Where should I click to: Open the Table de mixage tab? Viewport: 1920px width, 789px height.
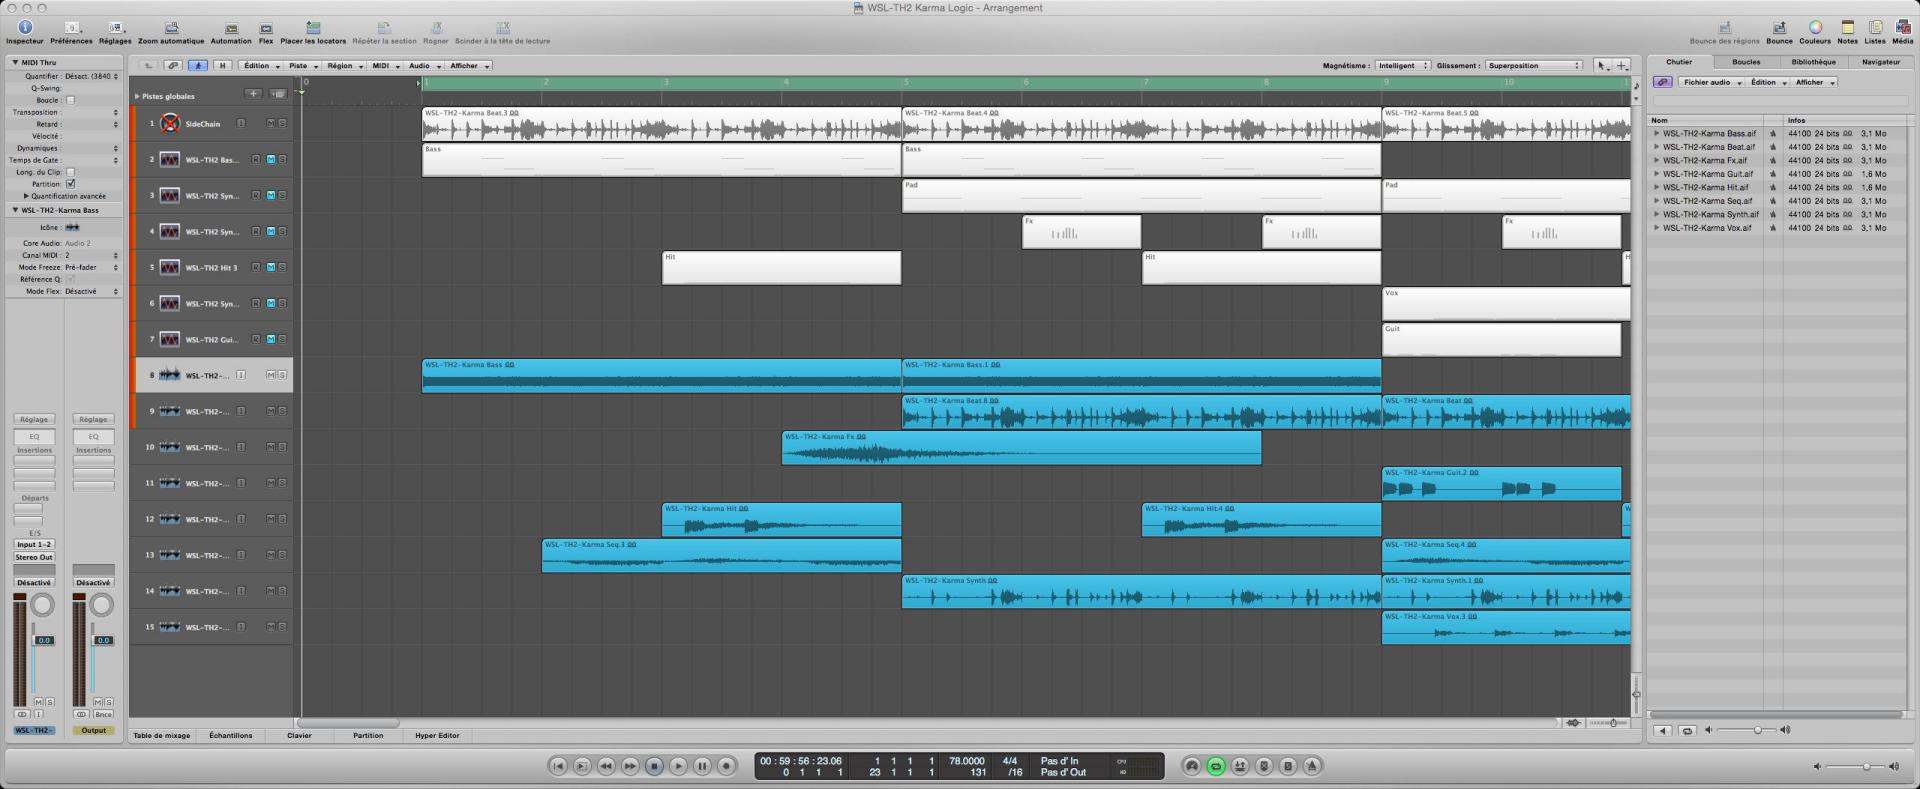pos(162,735)
